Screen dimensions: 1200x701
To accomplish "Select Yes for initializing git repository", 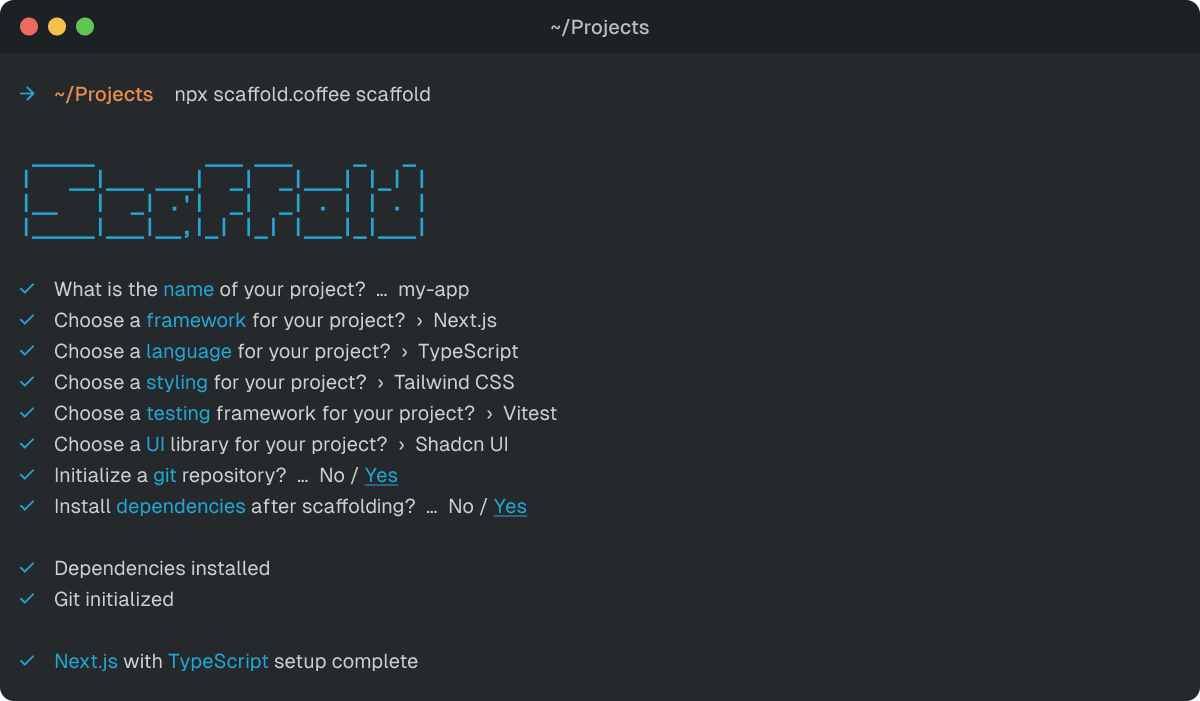I will tap(381, 476).
